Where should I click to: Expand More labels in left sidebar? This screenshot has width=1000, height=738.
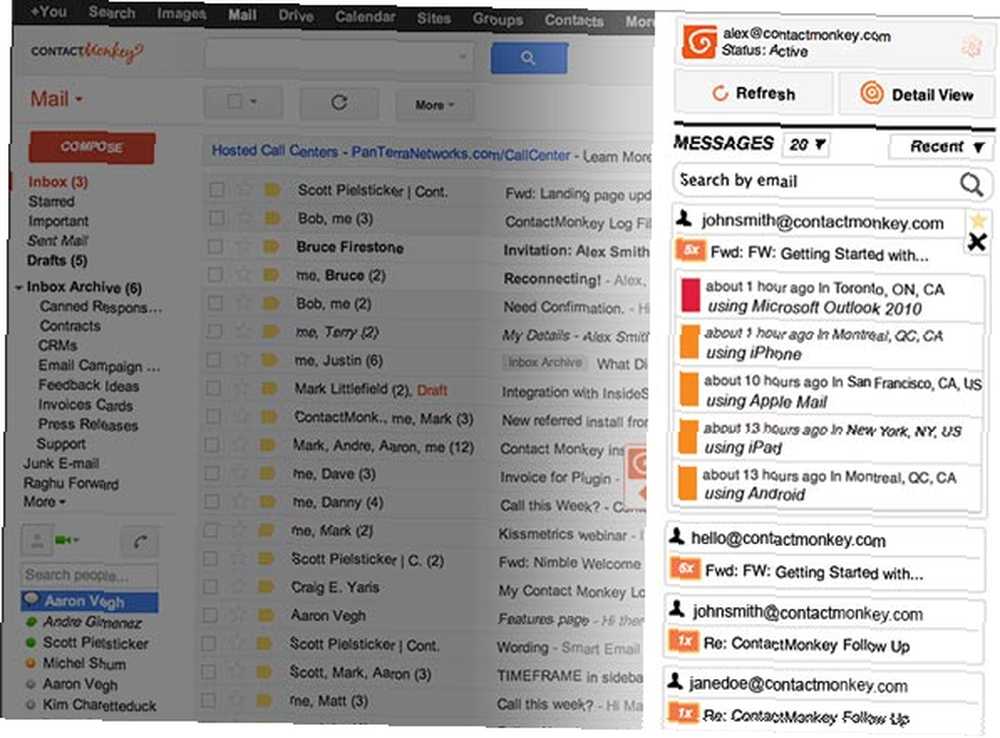click(45, 502)
